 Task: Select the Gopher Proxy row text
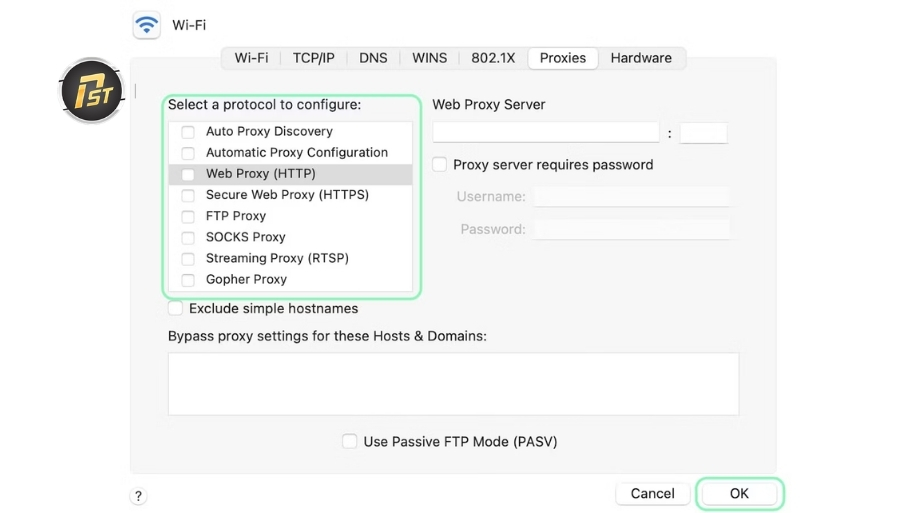pos(246,279)
